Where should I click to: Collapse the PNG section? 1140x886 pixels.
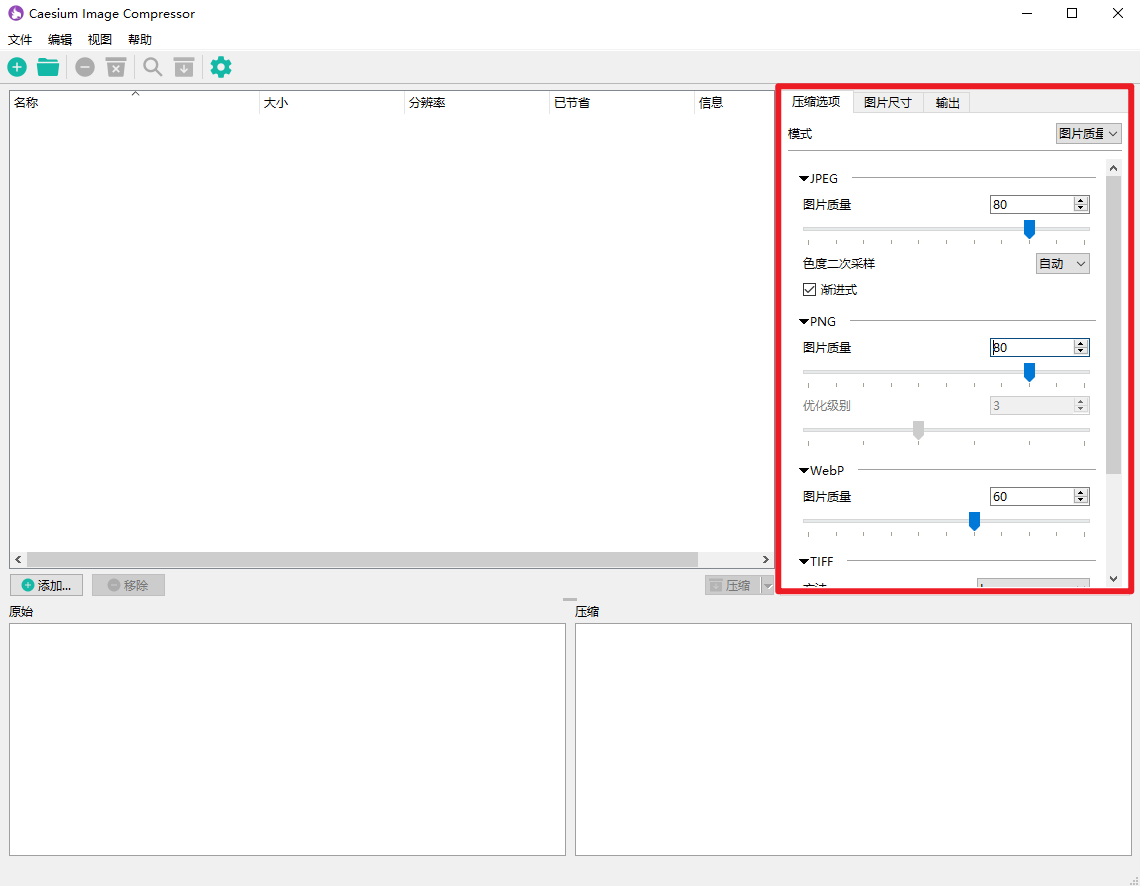pos(804,322)
